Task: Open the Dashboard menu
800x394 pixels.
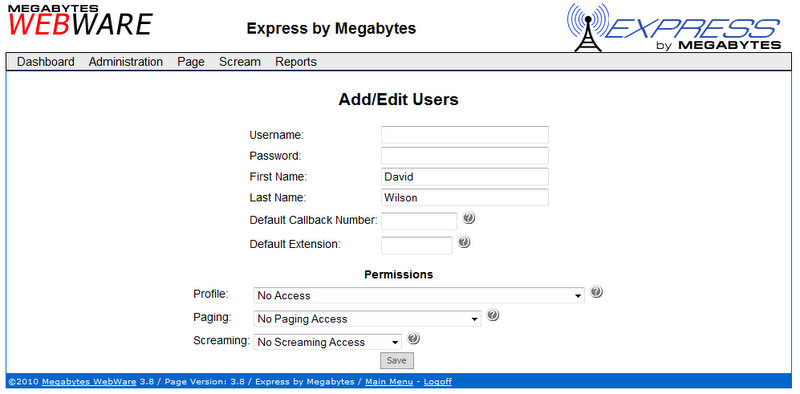Action: 45,62
